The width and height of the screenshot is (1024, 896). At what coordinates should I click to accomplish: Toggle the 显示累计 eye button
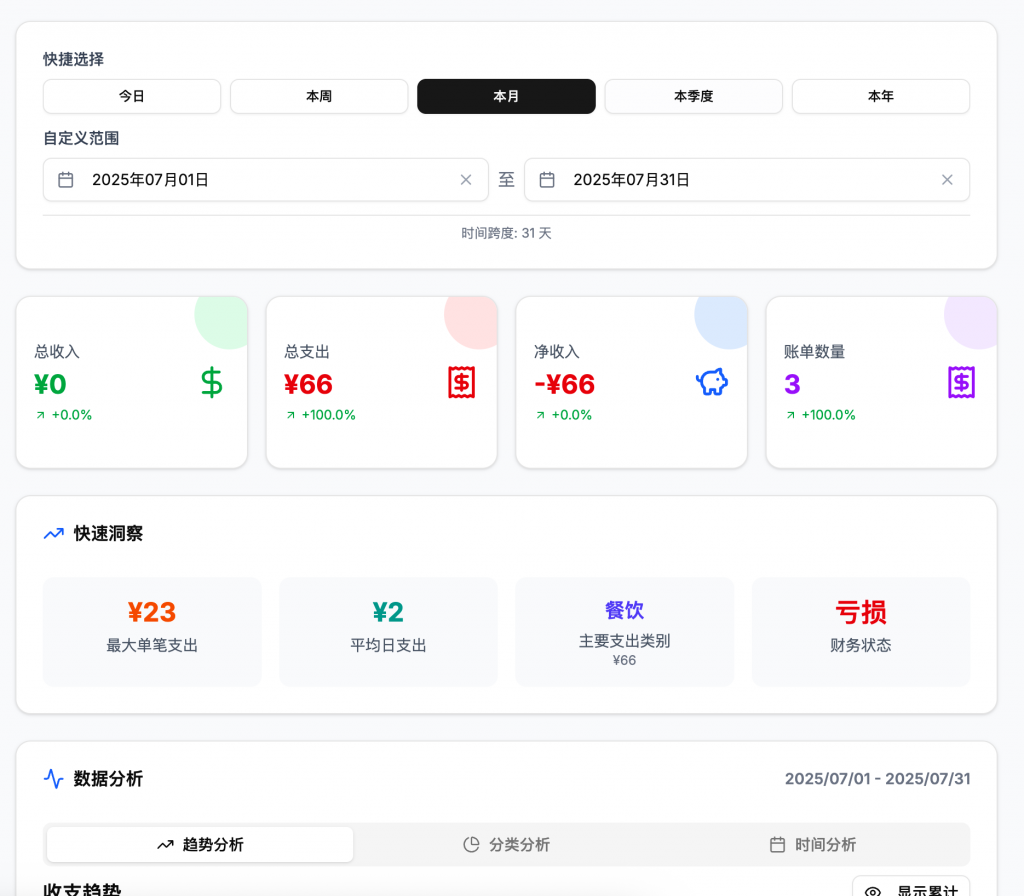pos(911,887)
